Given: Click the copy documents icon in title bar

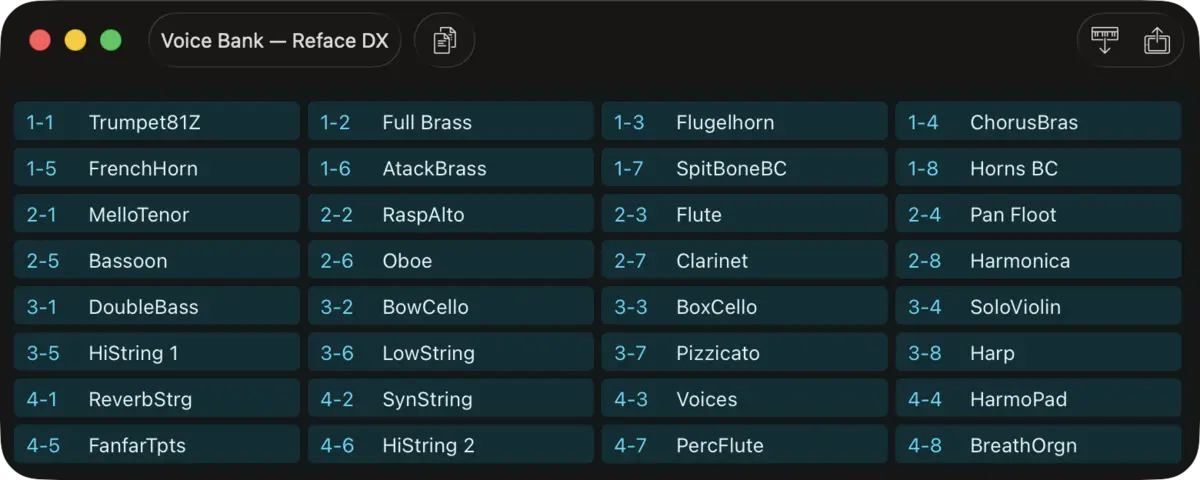Looking at the screenshot, I should click(444, 41).
